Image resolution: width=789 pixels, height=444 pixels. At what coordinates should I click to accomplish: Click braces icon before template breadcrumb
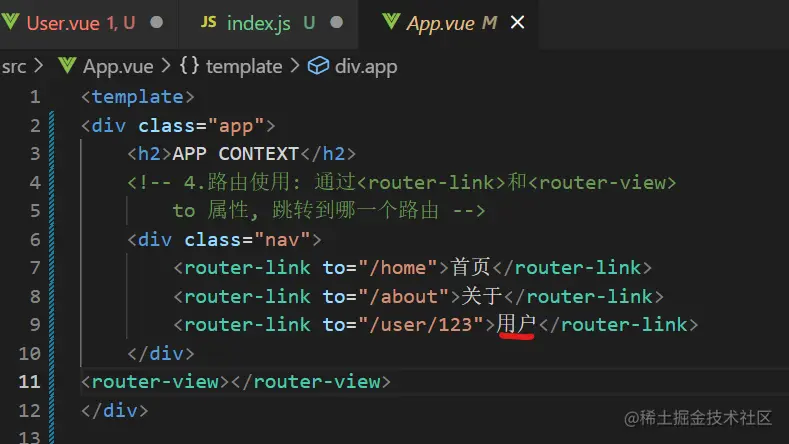[189, 65]
